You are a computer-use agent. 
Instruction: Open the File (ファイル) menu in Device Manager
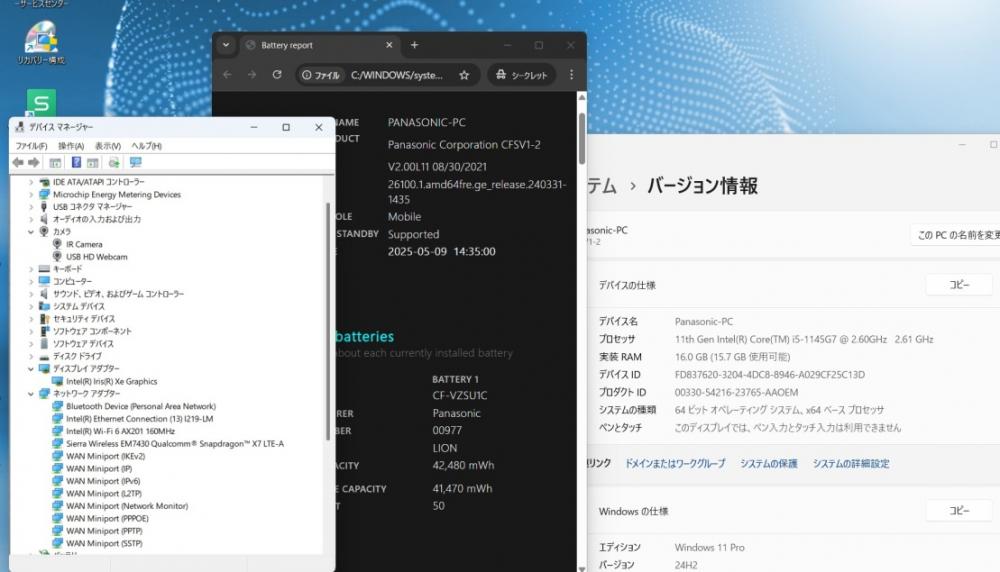31,146
